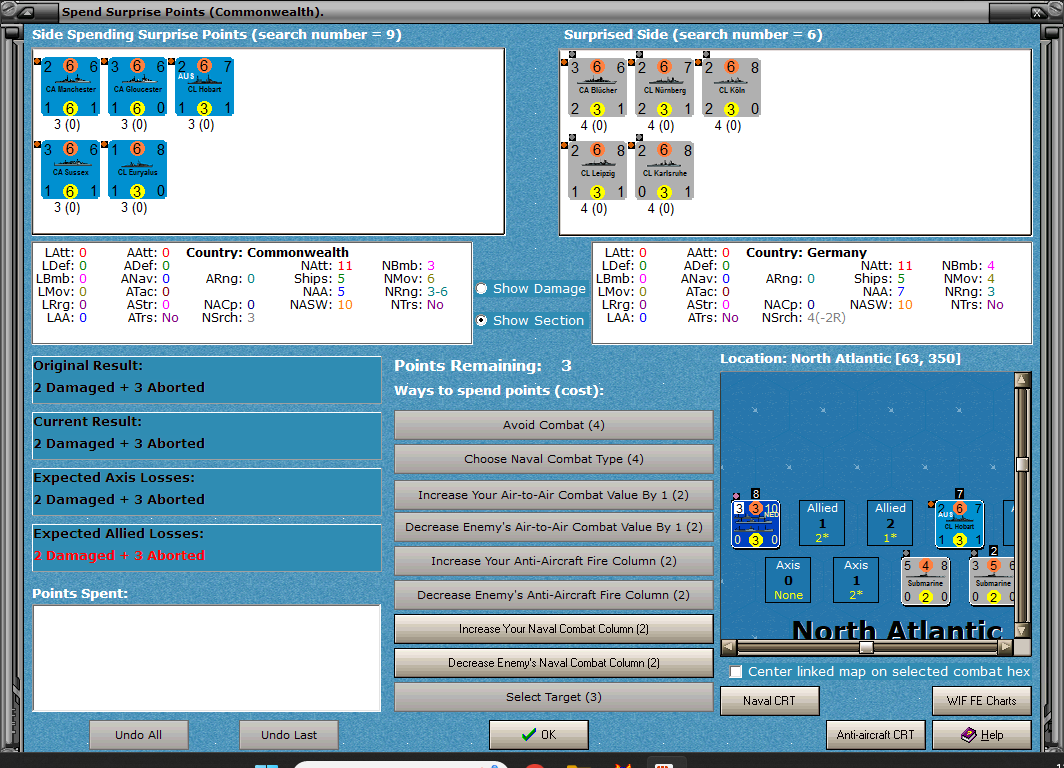Select Show Damage radio option
The height and width of the screenshot is (768, 1064).
531,288
